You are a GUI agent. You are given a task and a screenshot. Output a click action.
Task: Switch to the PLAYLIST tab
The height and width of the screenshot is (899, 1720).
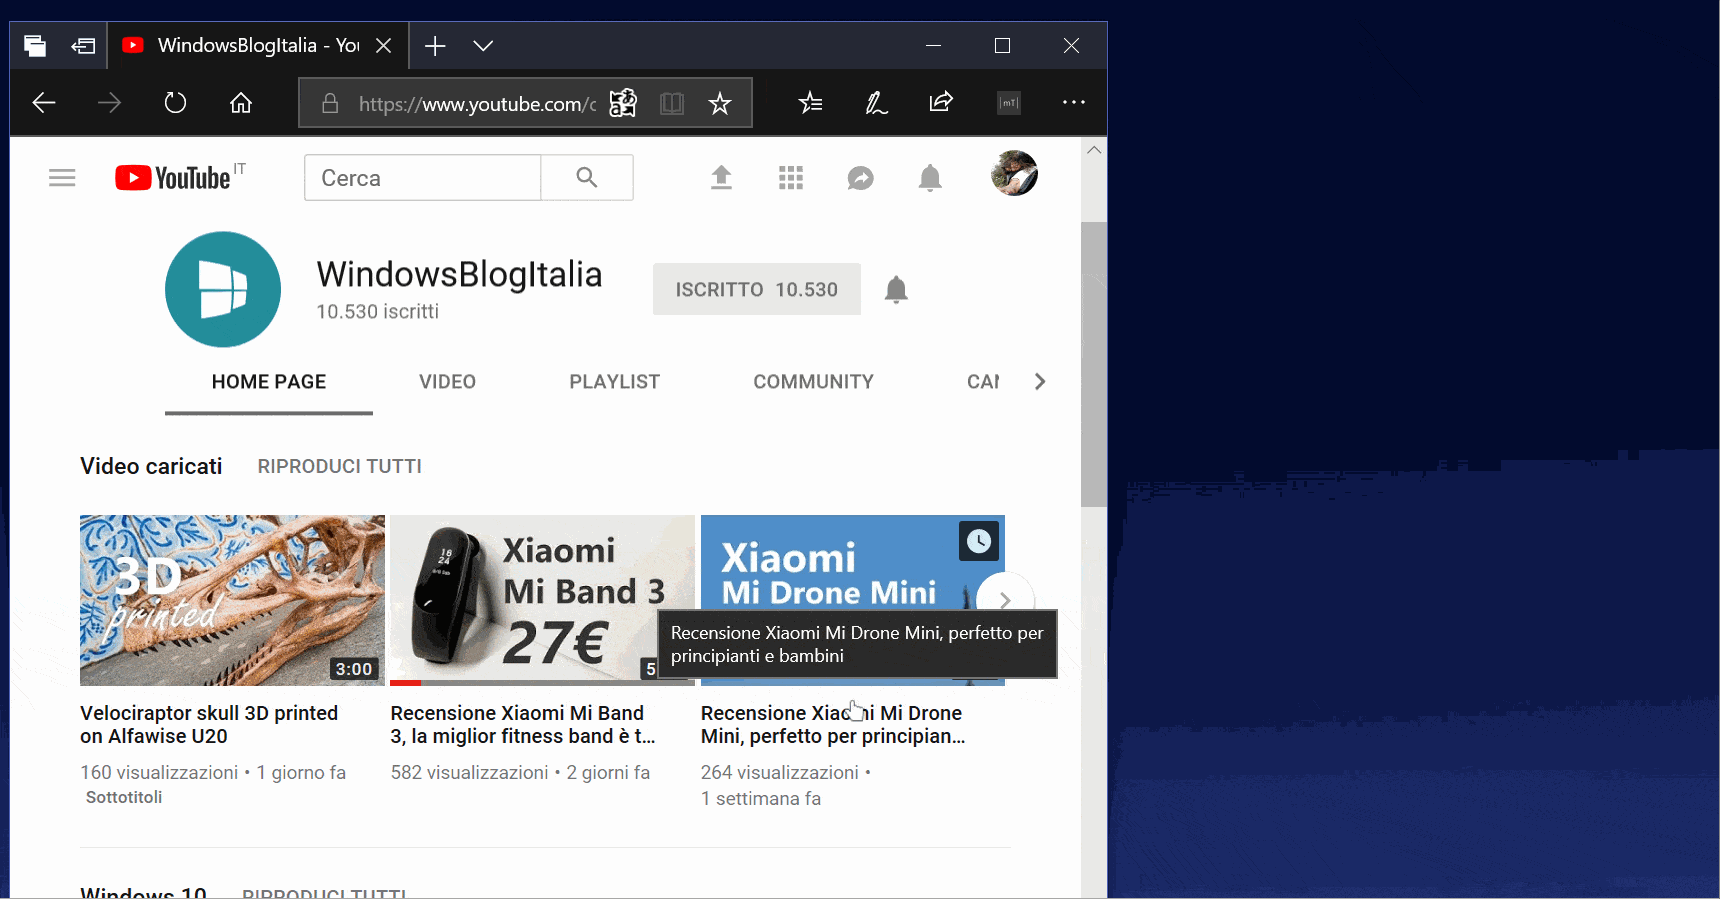click(614, 382)
